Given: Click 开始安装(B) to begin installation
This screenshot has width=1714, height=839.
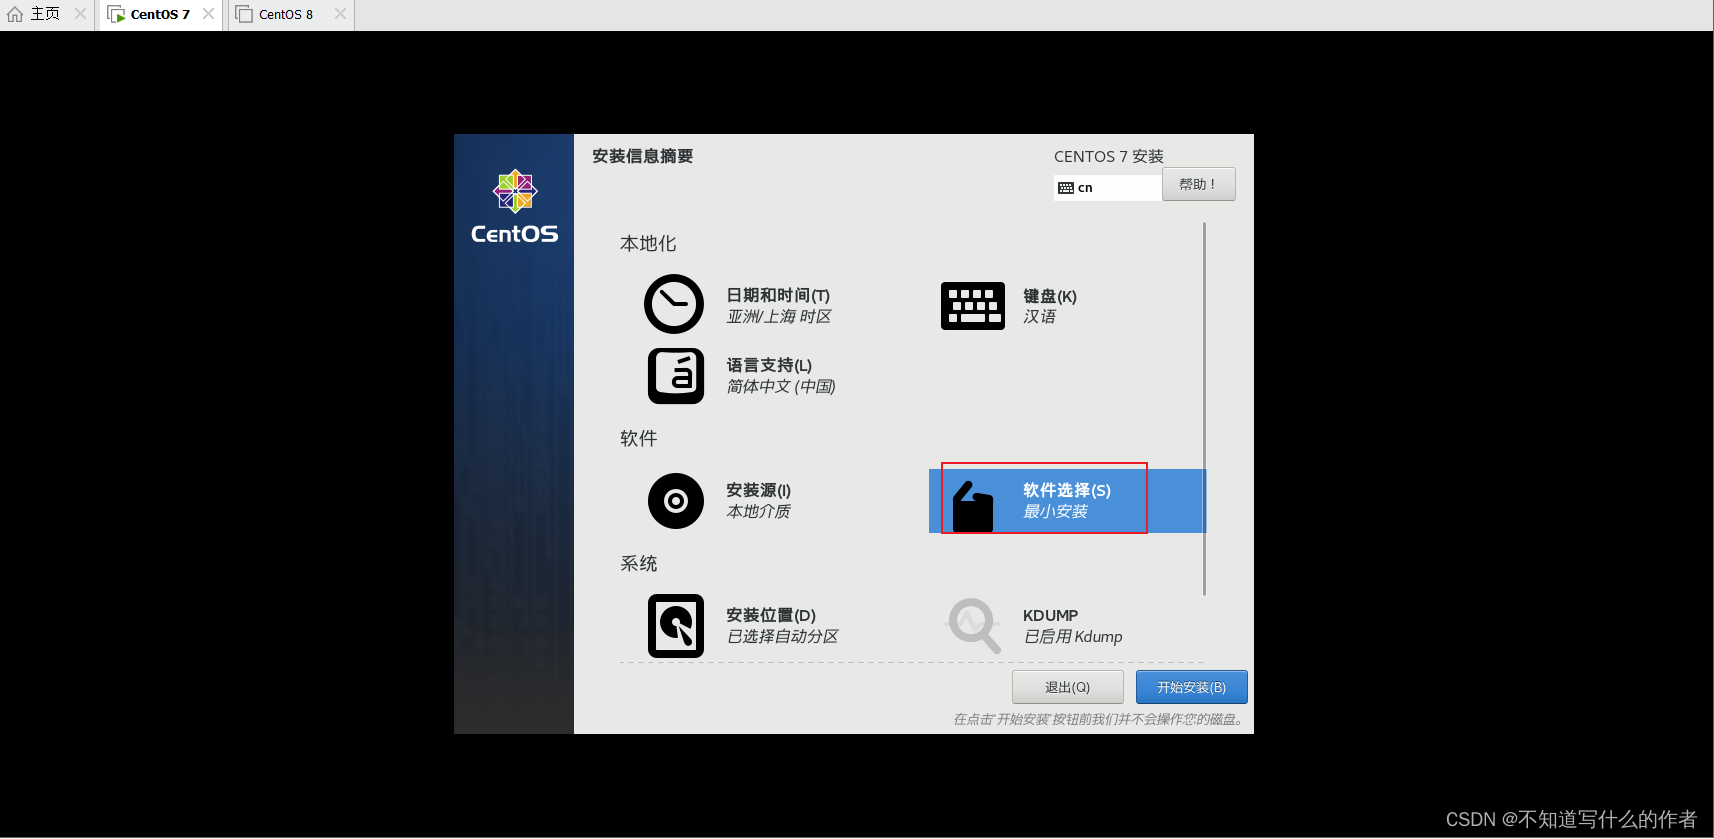Looking at the screenshot, I should [1191, 687].
